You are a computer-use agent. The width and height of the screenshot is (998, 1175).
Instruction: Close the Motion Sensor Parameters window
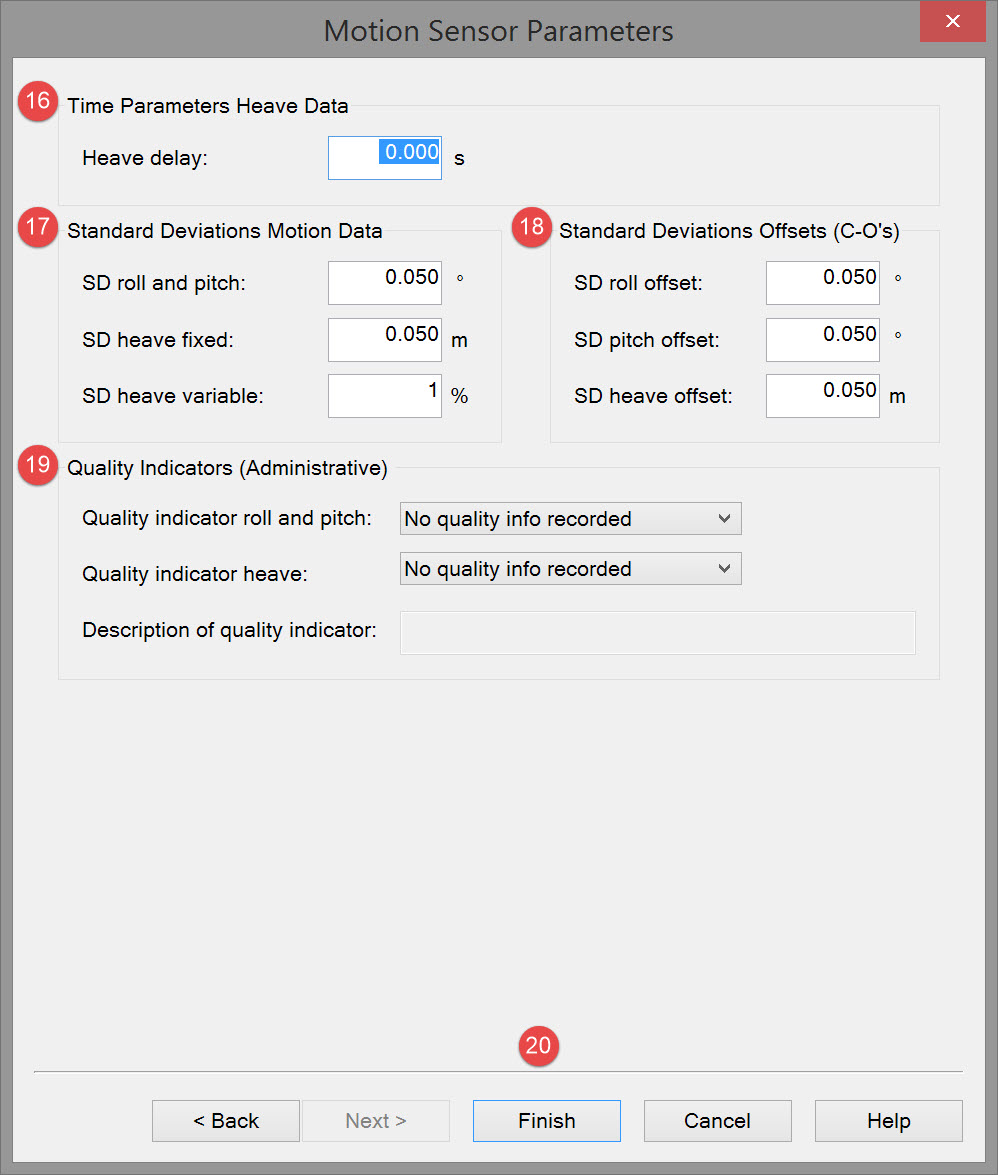953,21
